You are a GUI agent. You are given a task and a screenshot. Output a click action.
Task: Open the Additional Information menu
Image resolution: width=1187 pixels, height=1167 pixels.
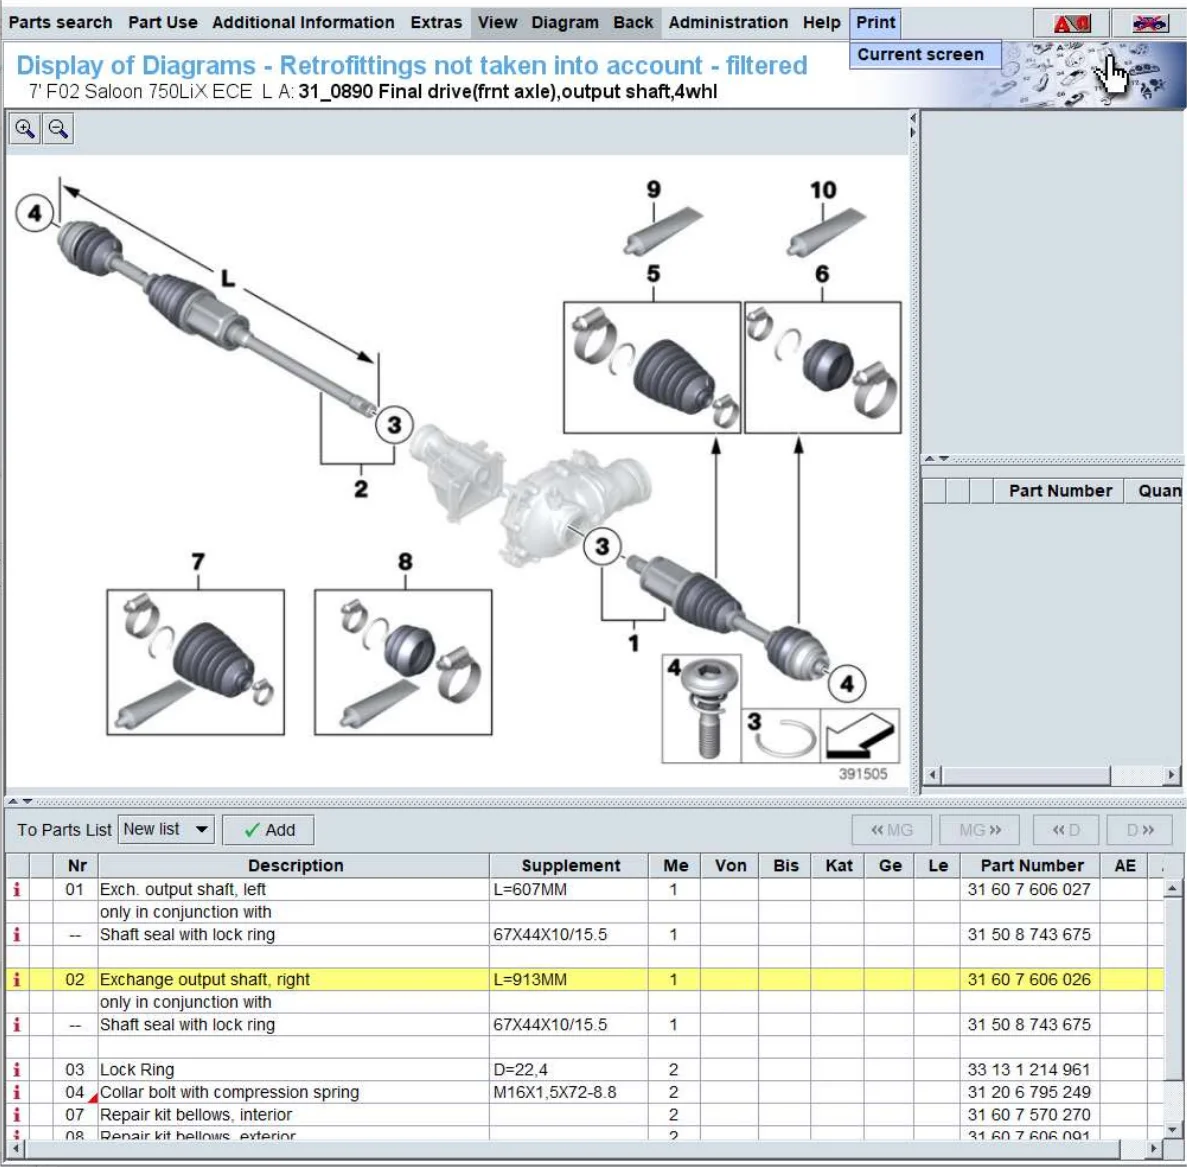(304, 23)
